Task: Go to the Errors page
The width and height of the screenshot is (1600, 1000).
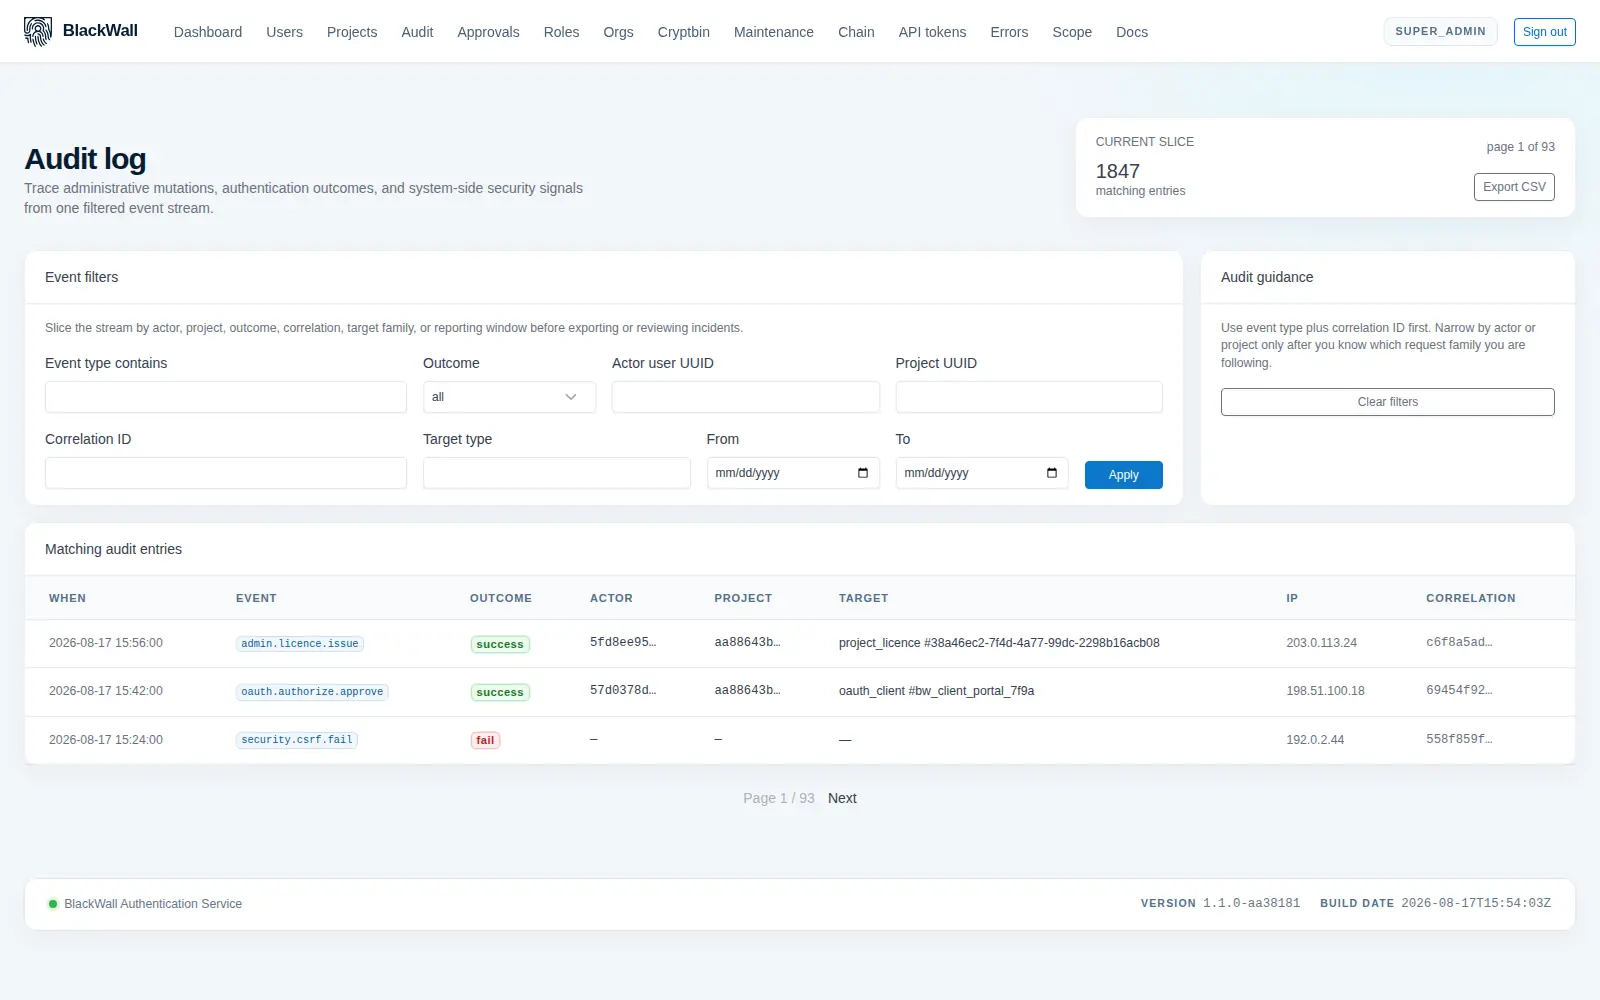Action: point(1009,32)
